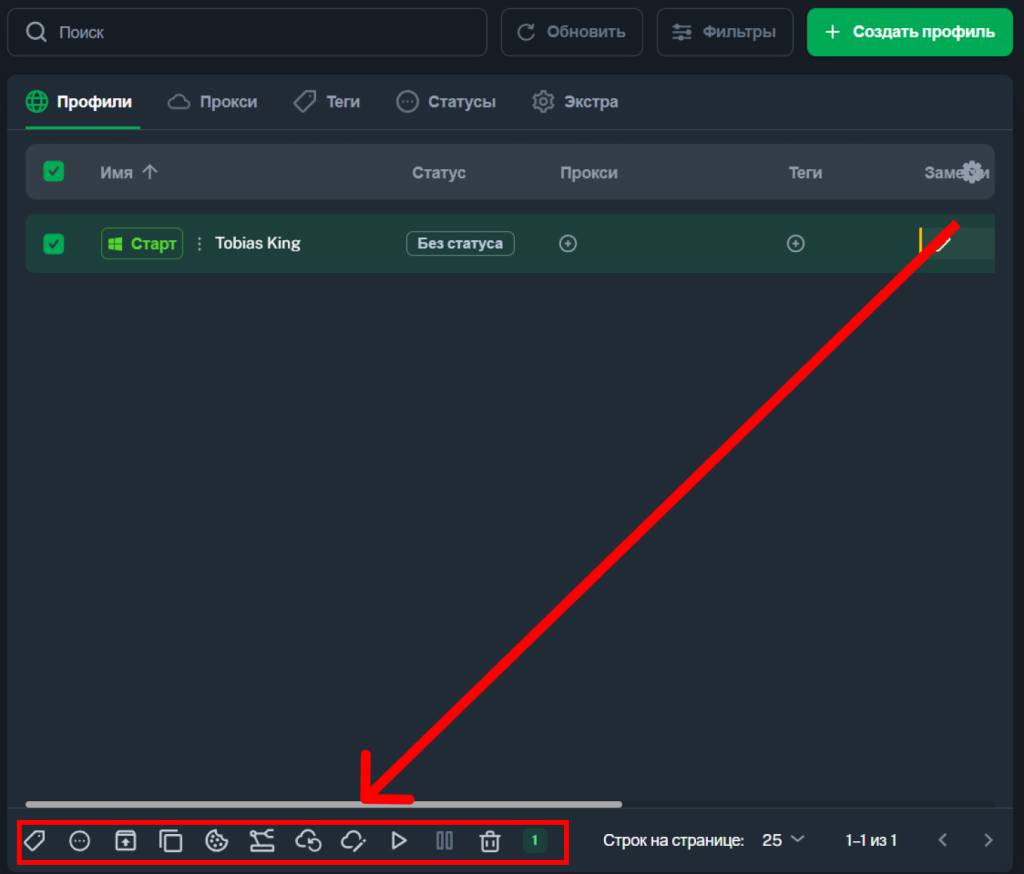Click the duplicate profiles icon
The width and height of the screenshot is (1024, 874).
(171, 841)
